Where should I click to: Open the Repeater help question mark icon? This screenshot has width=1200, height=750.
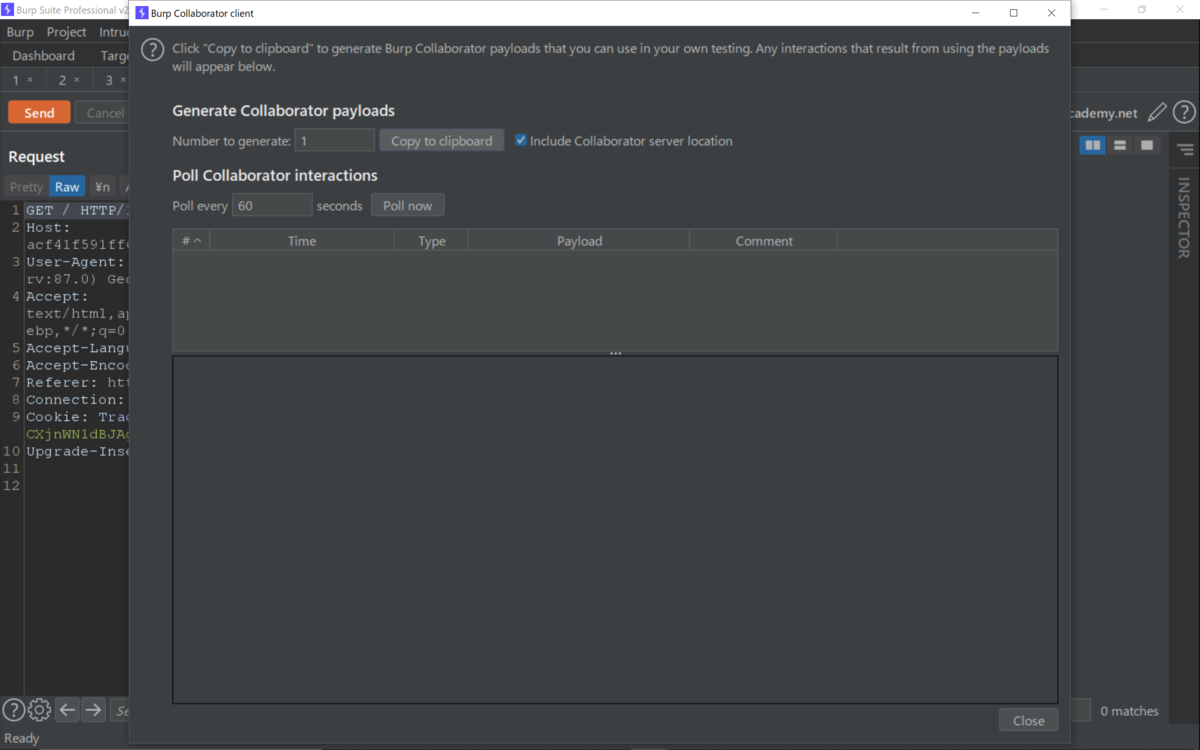click(x=1184, y=113)
